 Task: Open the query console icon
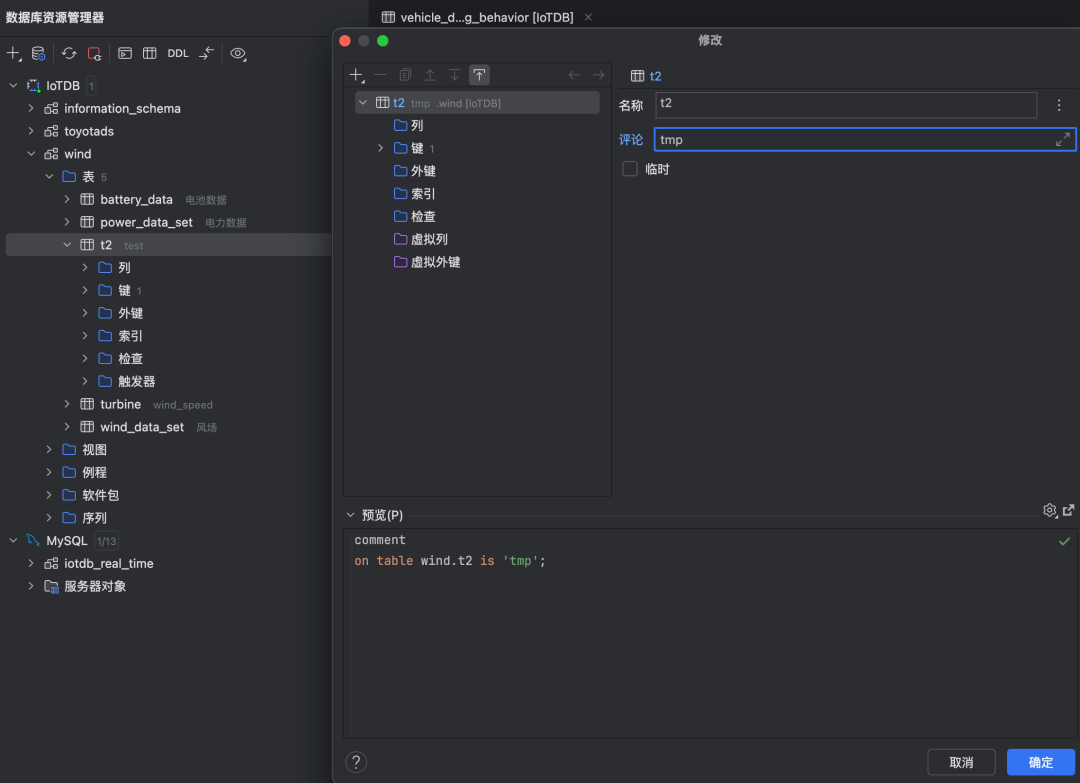click(x=125, y=54)
